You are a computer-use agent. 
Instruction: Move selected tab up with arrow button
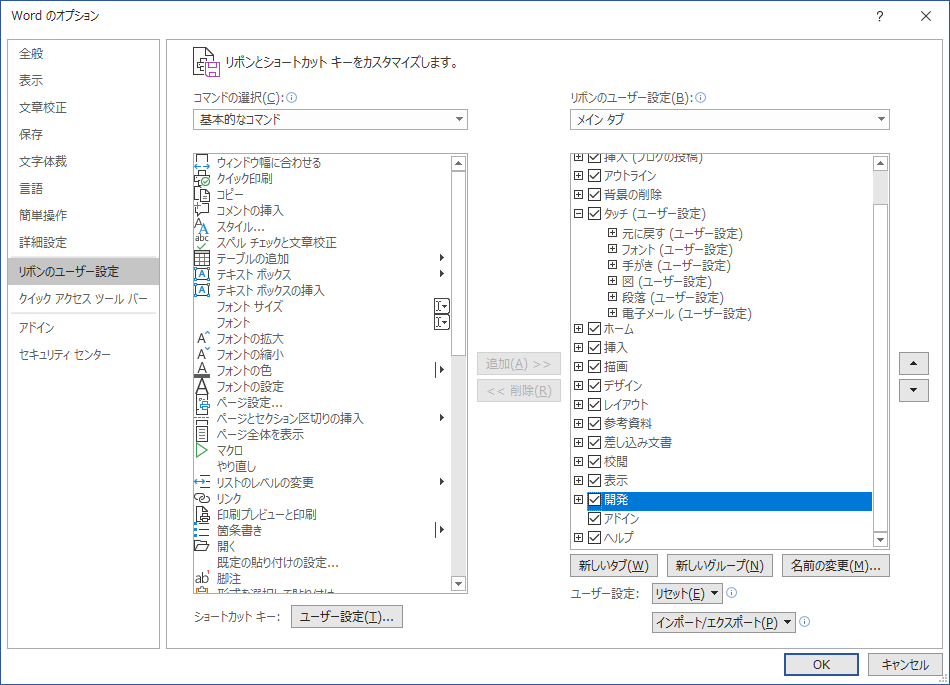(x=914, y=363)
